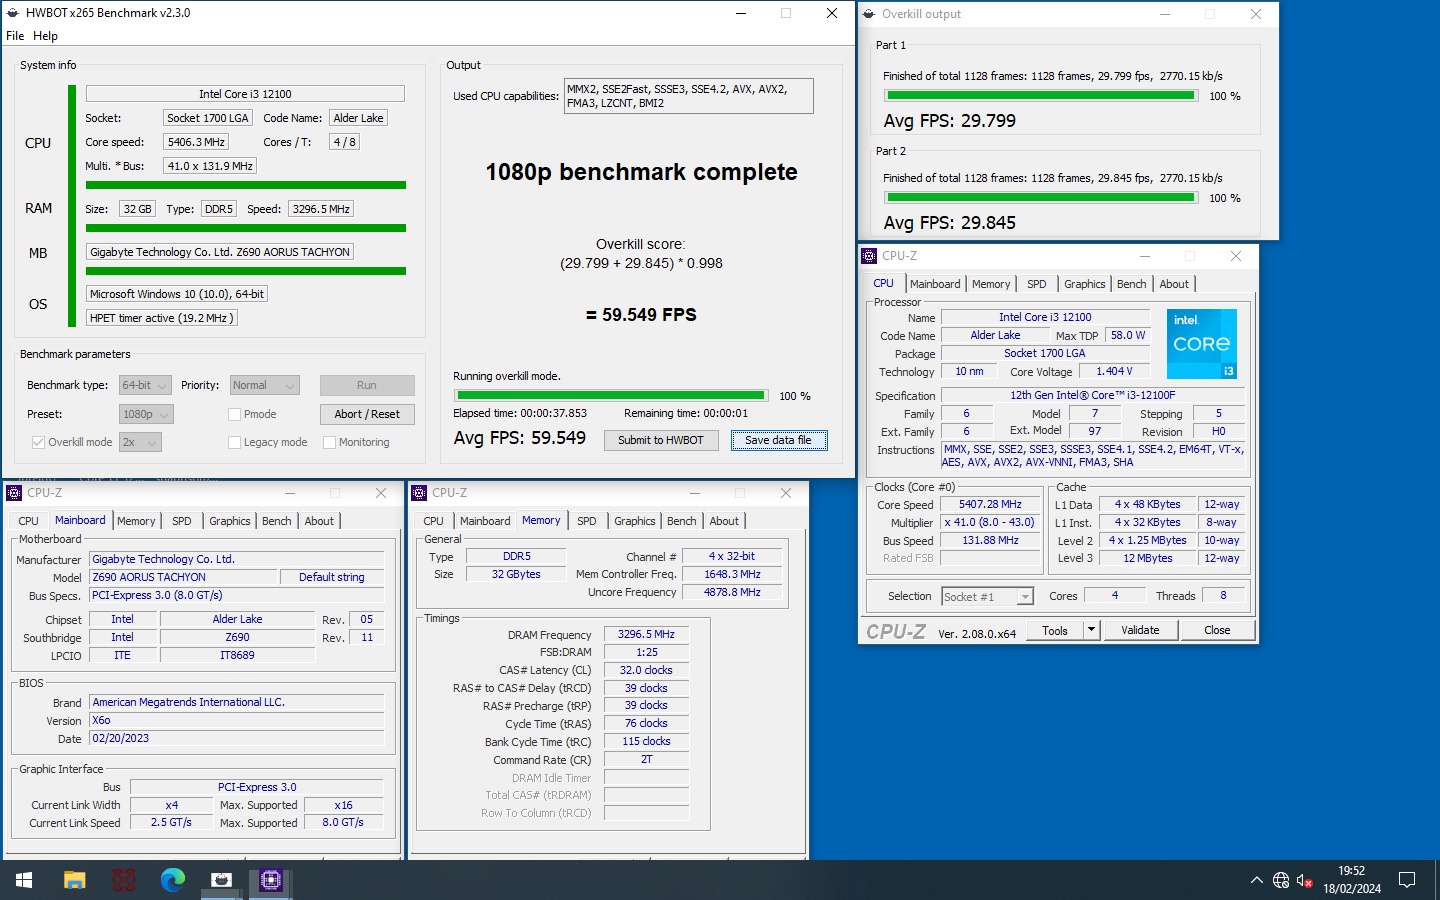Click the Save data file button
The width and height of the screenshot is (1440, 900).
[x=779, y=440]
